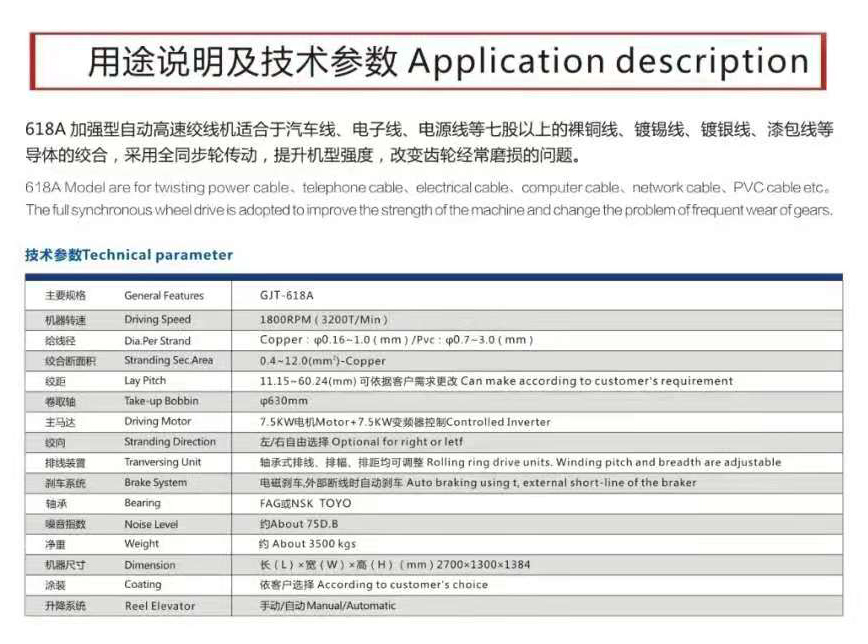Click the Tranversing Unit row label
This screenshot has height=644, width=868.
(162, 463)
